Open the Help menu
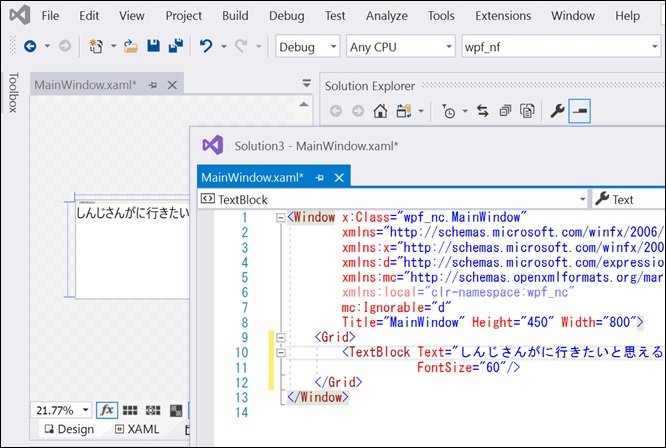This screenshot has width=666, height=448. 627,16
